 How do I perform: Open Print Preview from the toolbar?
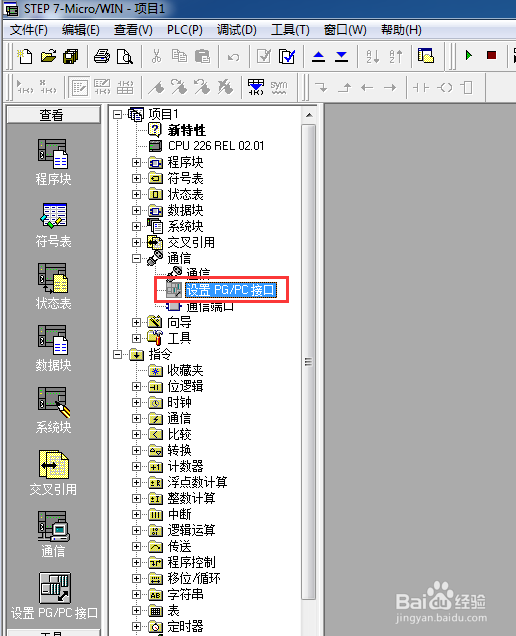click(125, 56)
